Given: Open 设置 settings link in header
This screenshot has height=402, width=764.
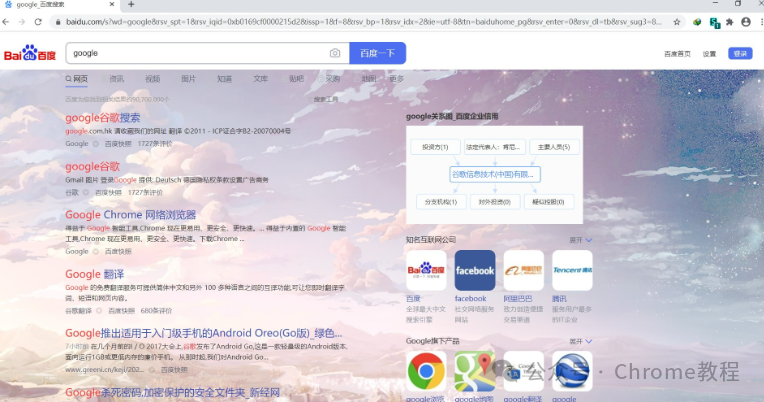Looking at the screenshot, I should (709, 54).
